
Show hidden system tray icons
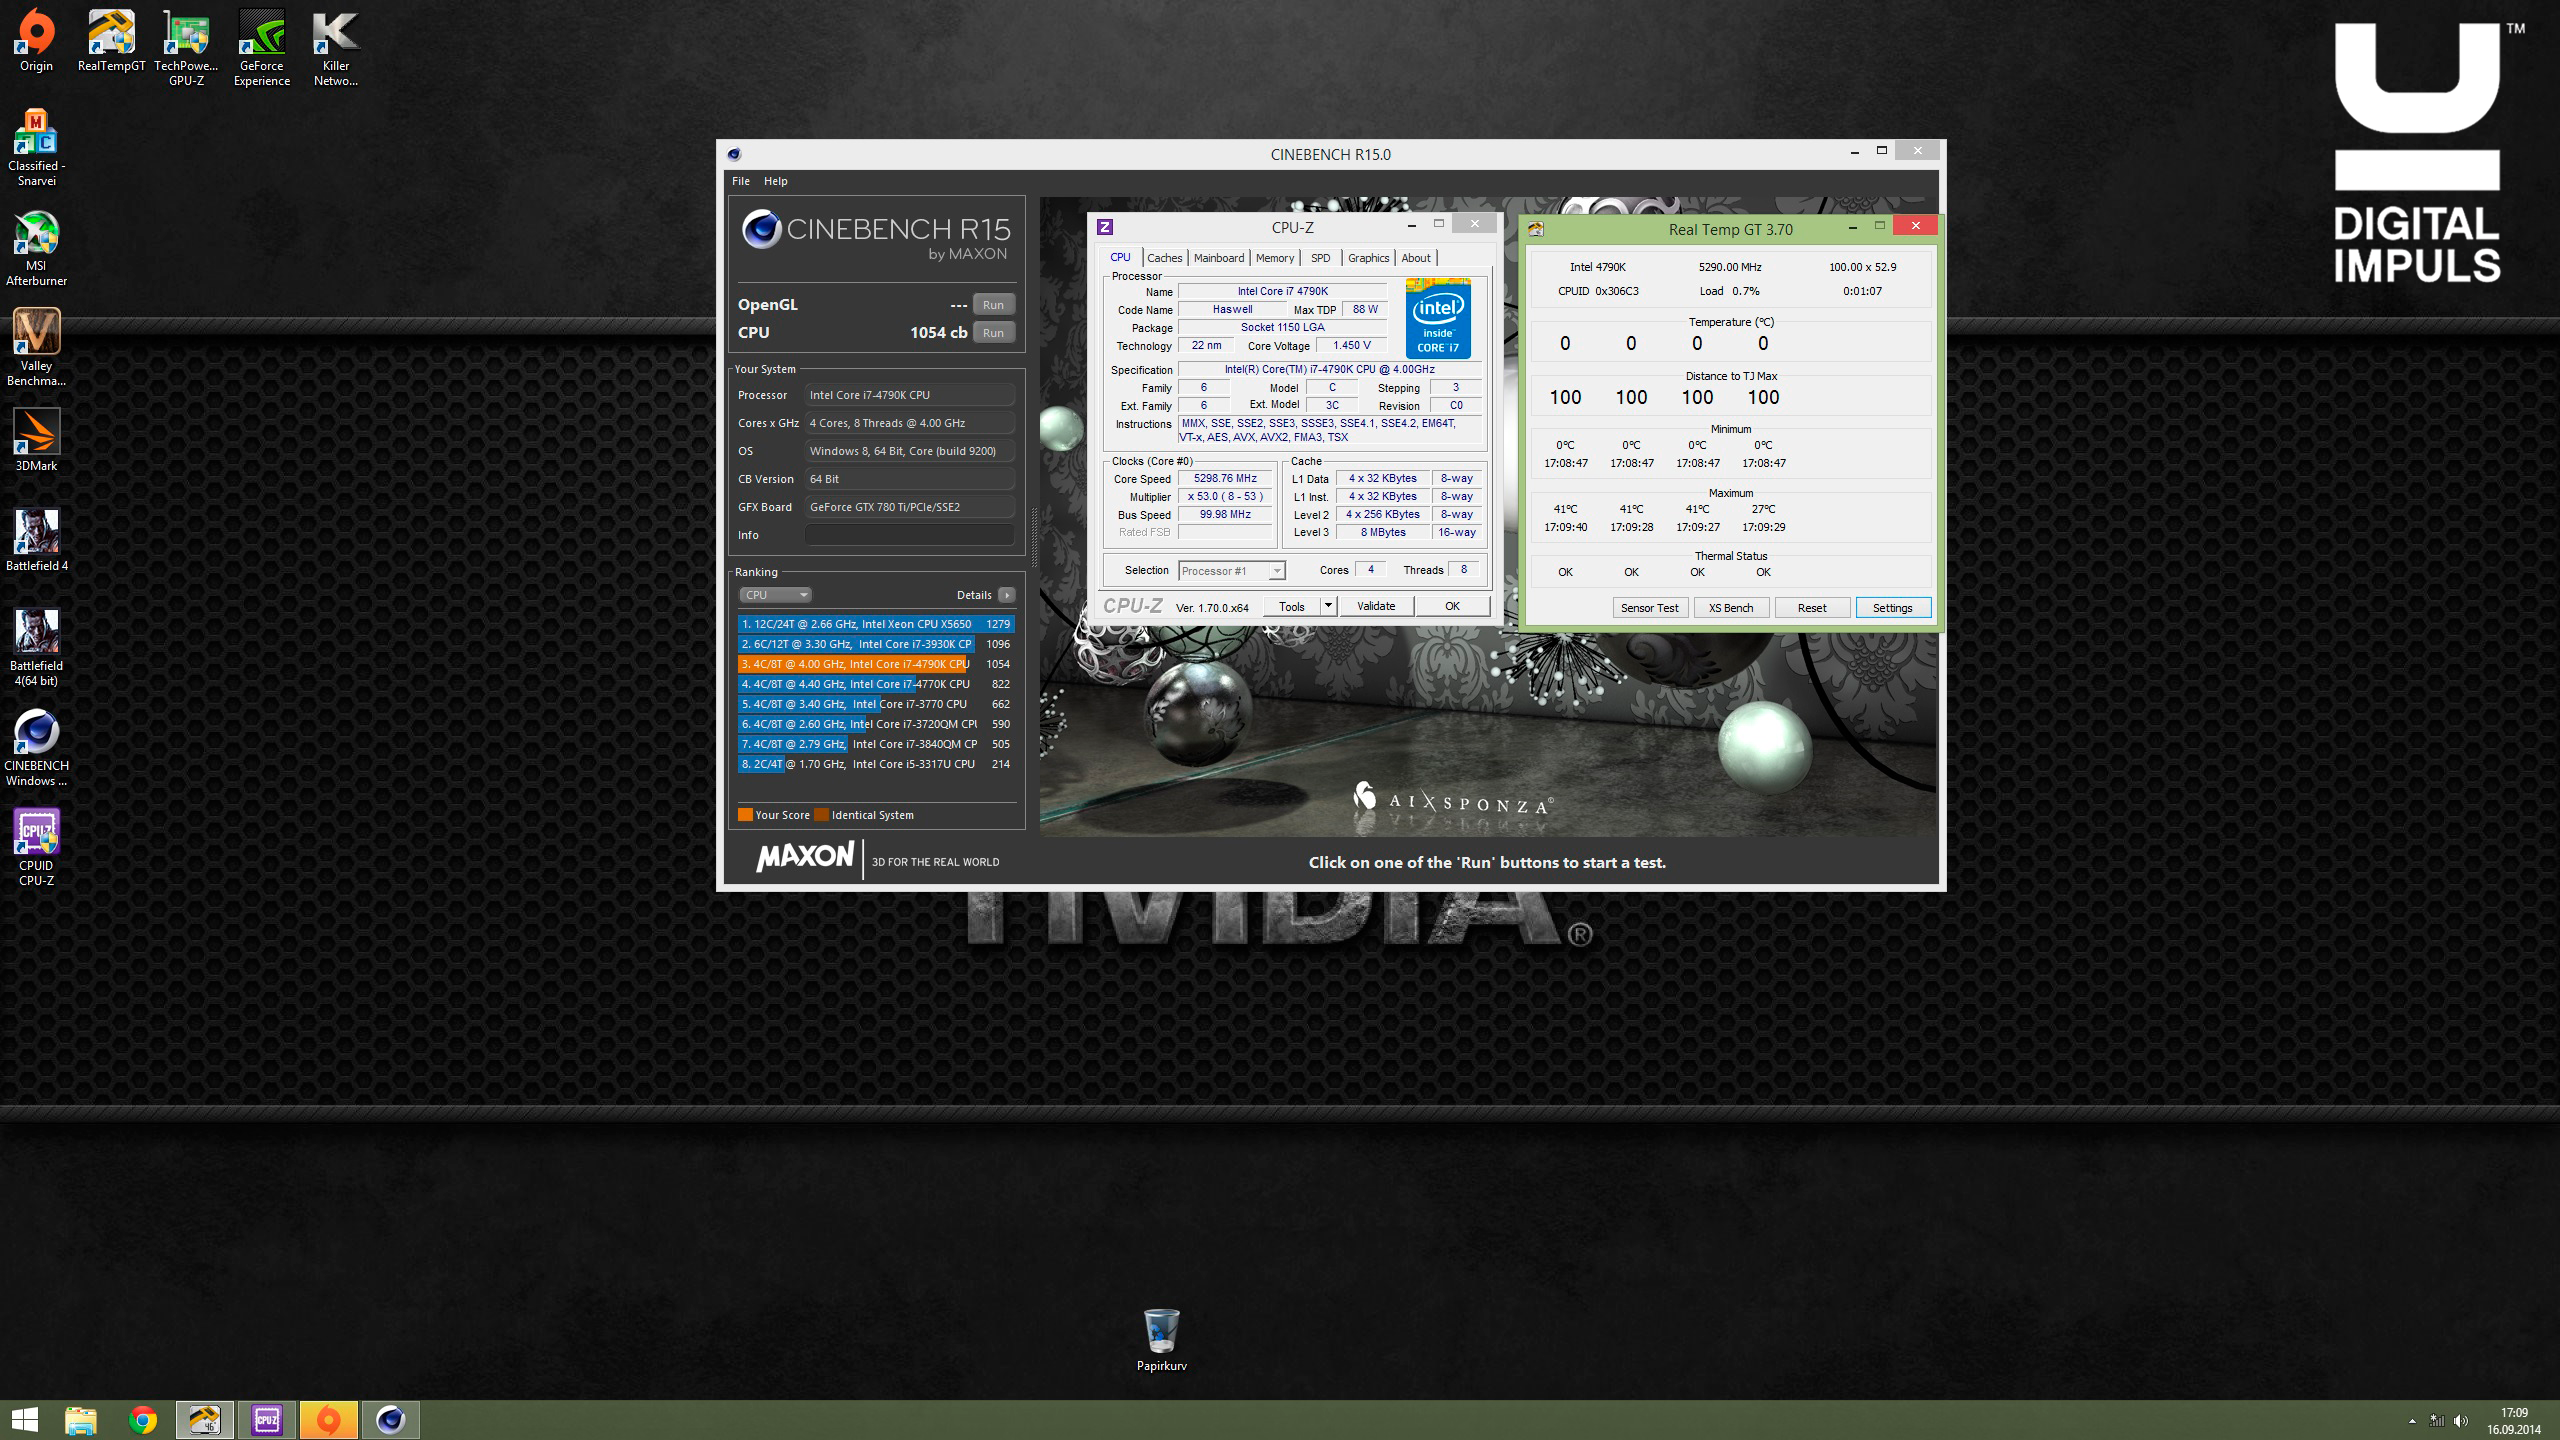point(2412,1421)
